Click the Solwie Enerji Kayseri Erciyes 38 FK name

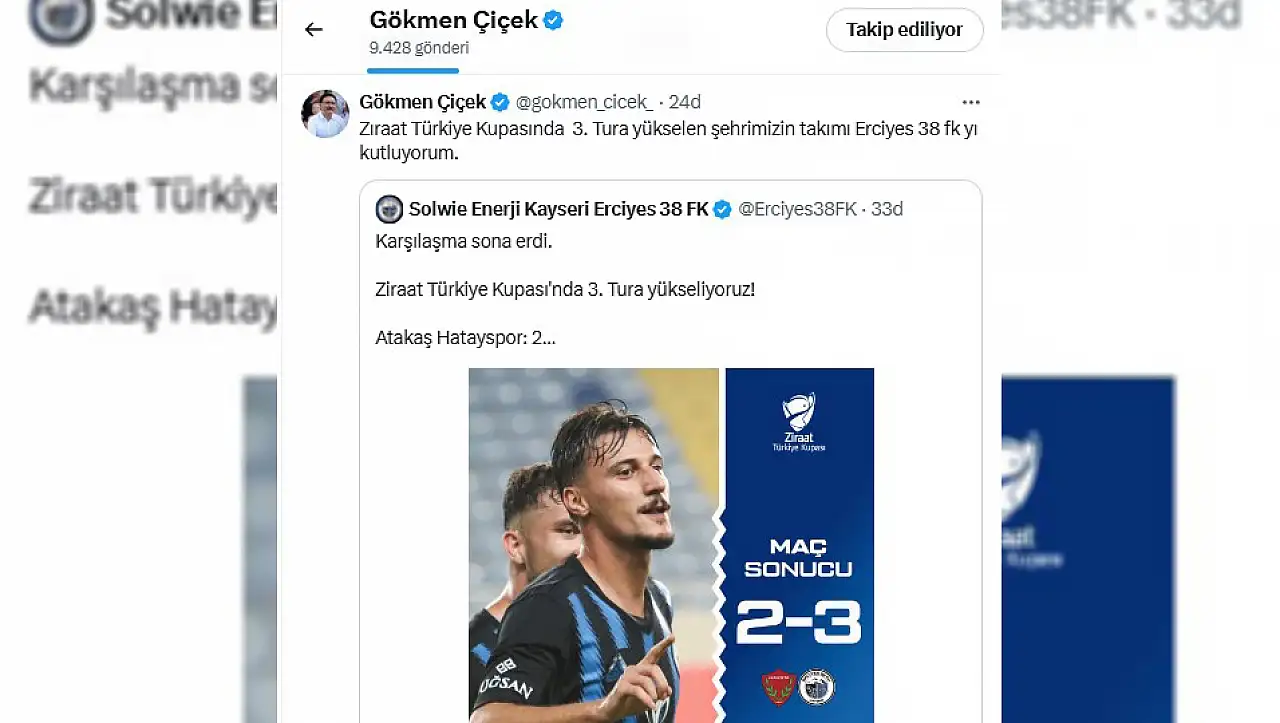(558, 209)
